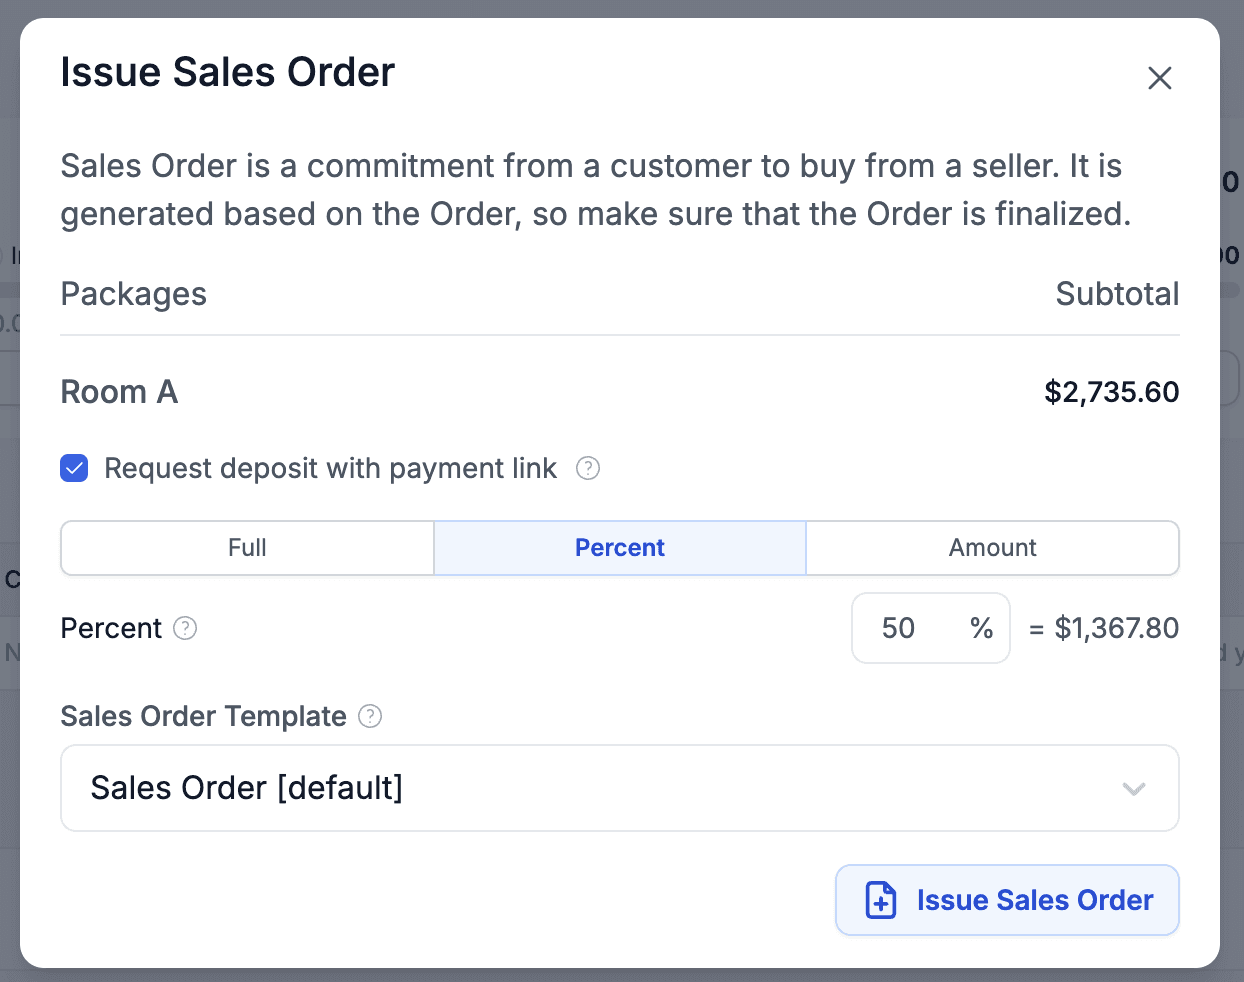Image resolution: width=1244 pixels, height=982 pixels.
Task: Select the Room A package row
Action: click(x=620, y=392)
